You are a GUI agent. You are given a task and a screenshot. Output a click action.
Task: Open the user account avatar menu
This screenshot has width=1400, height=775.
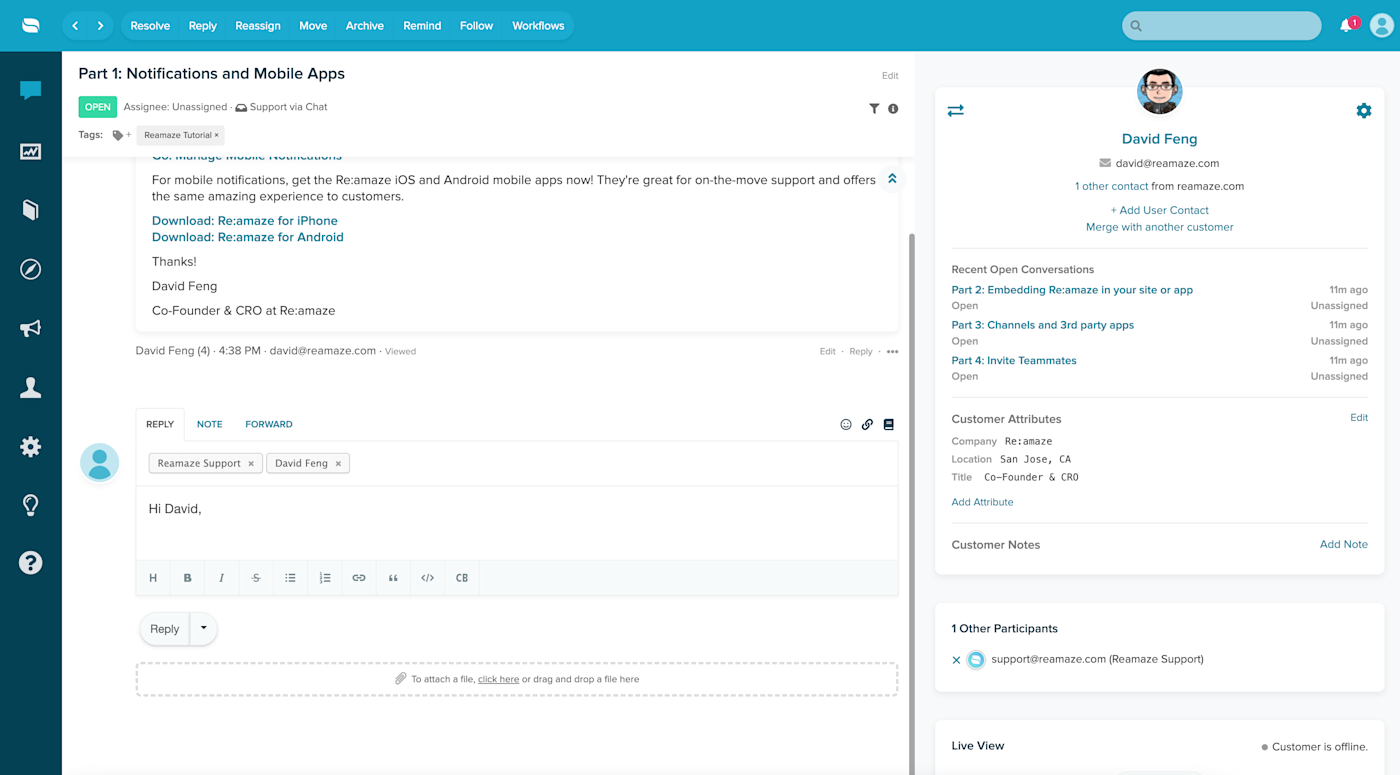(x=1382, y=26)
